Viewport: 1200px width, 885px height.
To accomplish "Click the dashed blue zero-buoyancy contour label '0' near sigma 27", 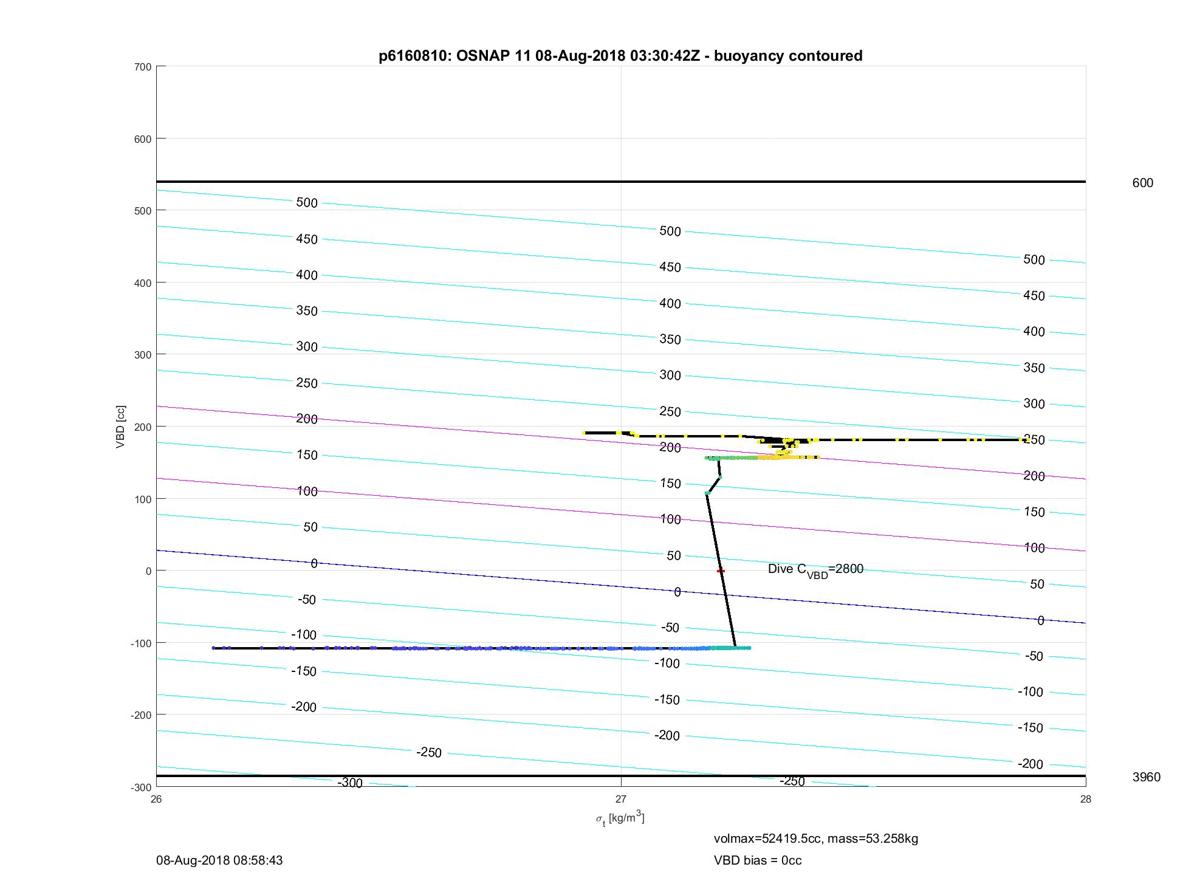I will click(677, 592).
